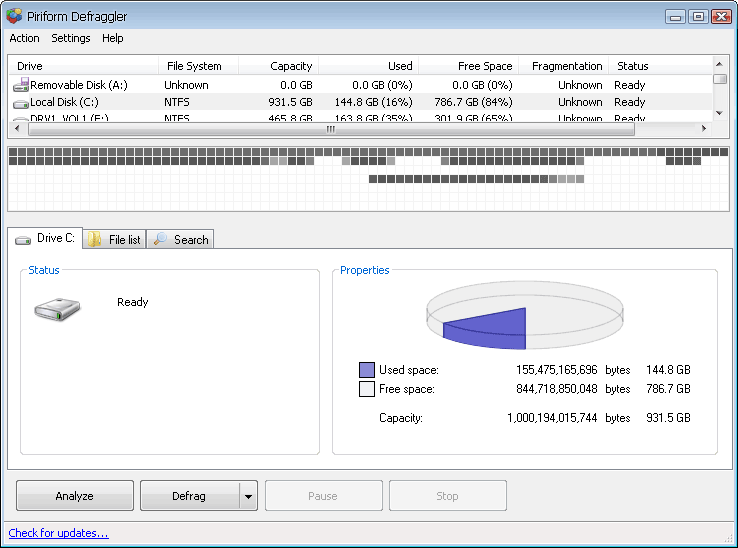Click the 144.8 GB (16%) used cell
738x548 pixels.
374,102
